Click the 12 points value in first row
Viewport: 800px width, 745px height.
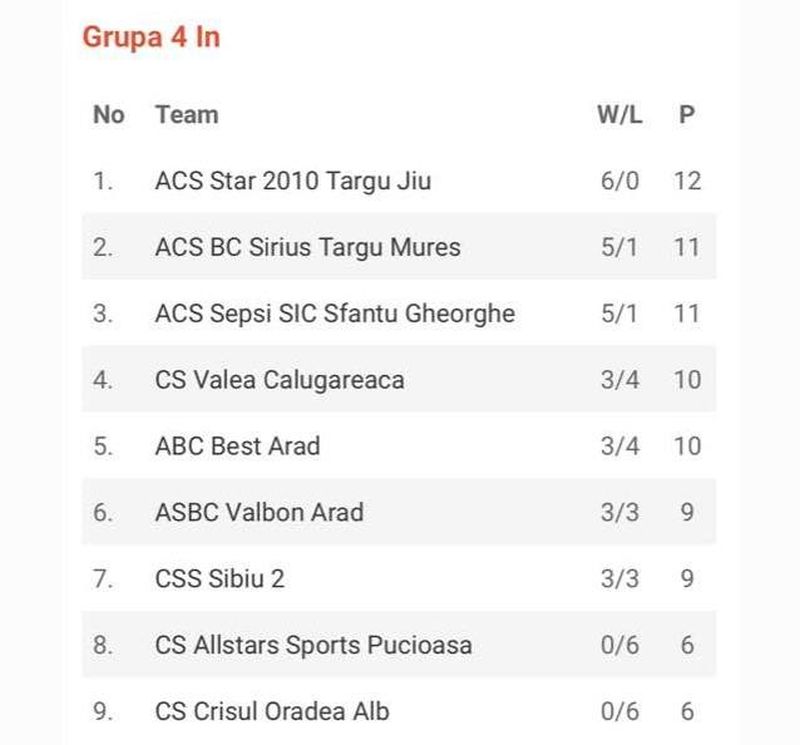pos(687,181)
